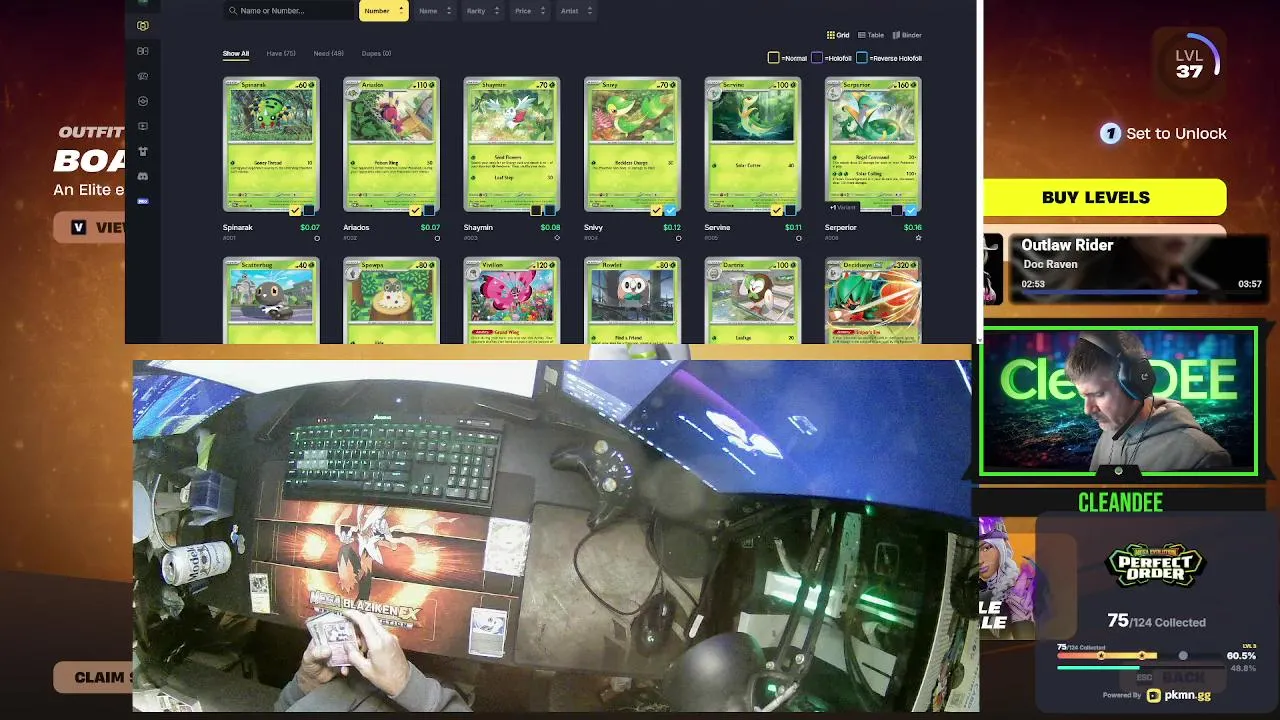This screenshot has width=1280, height=720.
Task: Sort cards by Name
Action: [435, 11]
